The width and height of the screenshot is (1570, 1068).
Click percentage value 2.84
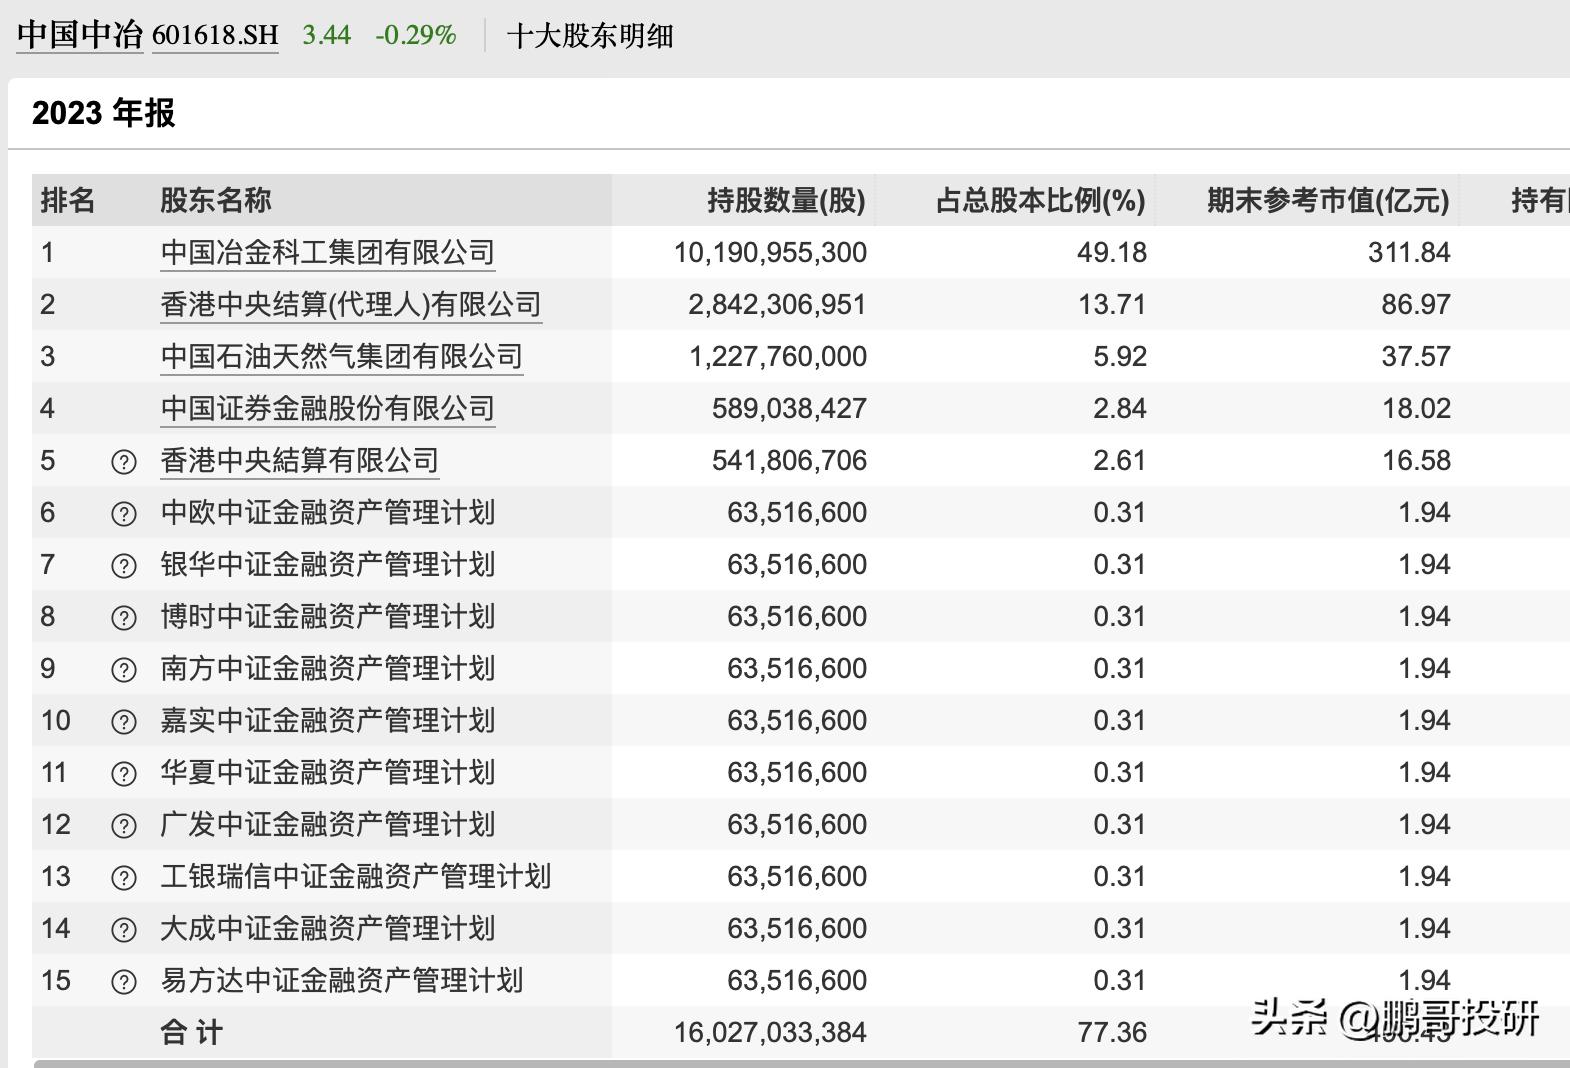point(1120,409)
